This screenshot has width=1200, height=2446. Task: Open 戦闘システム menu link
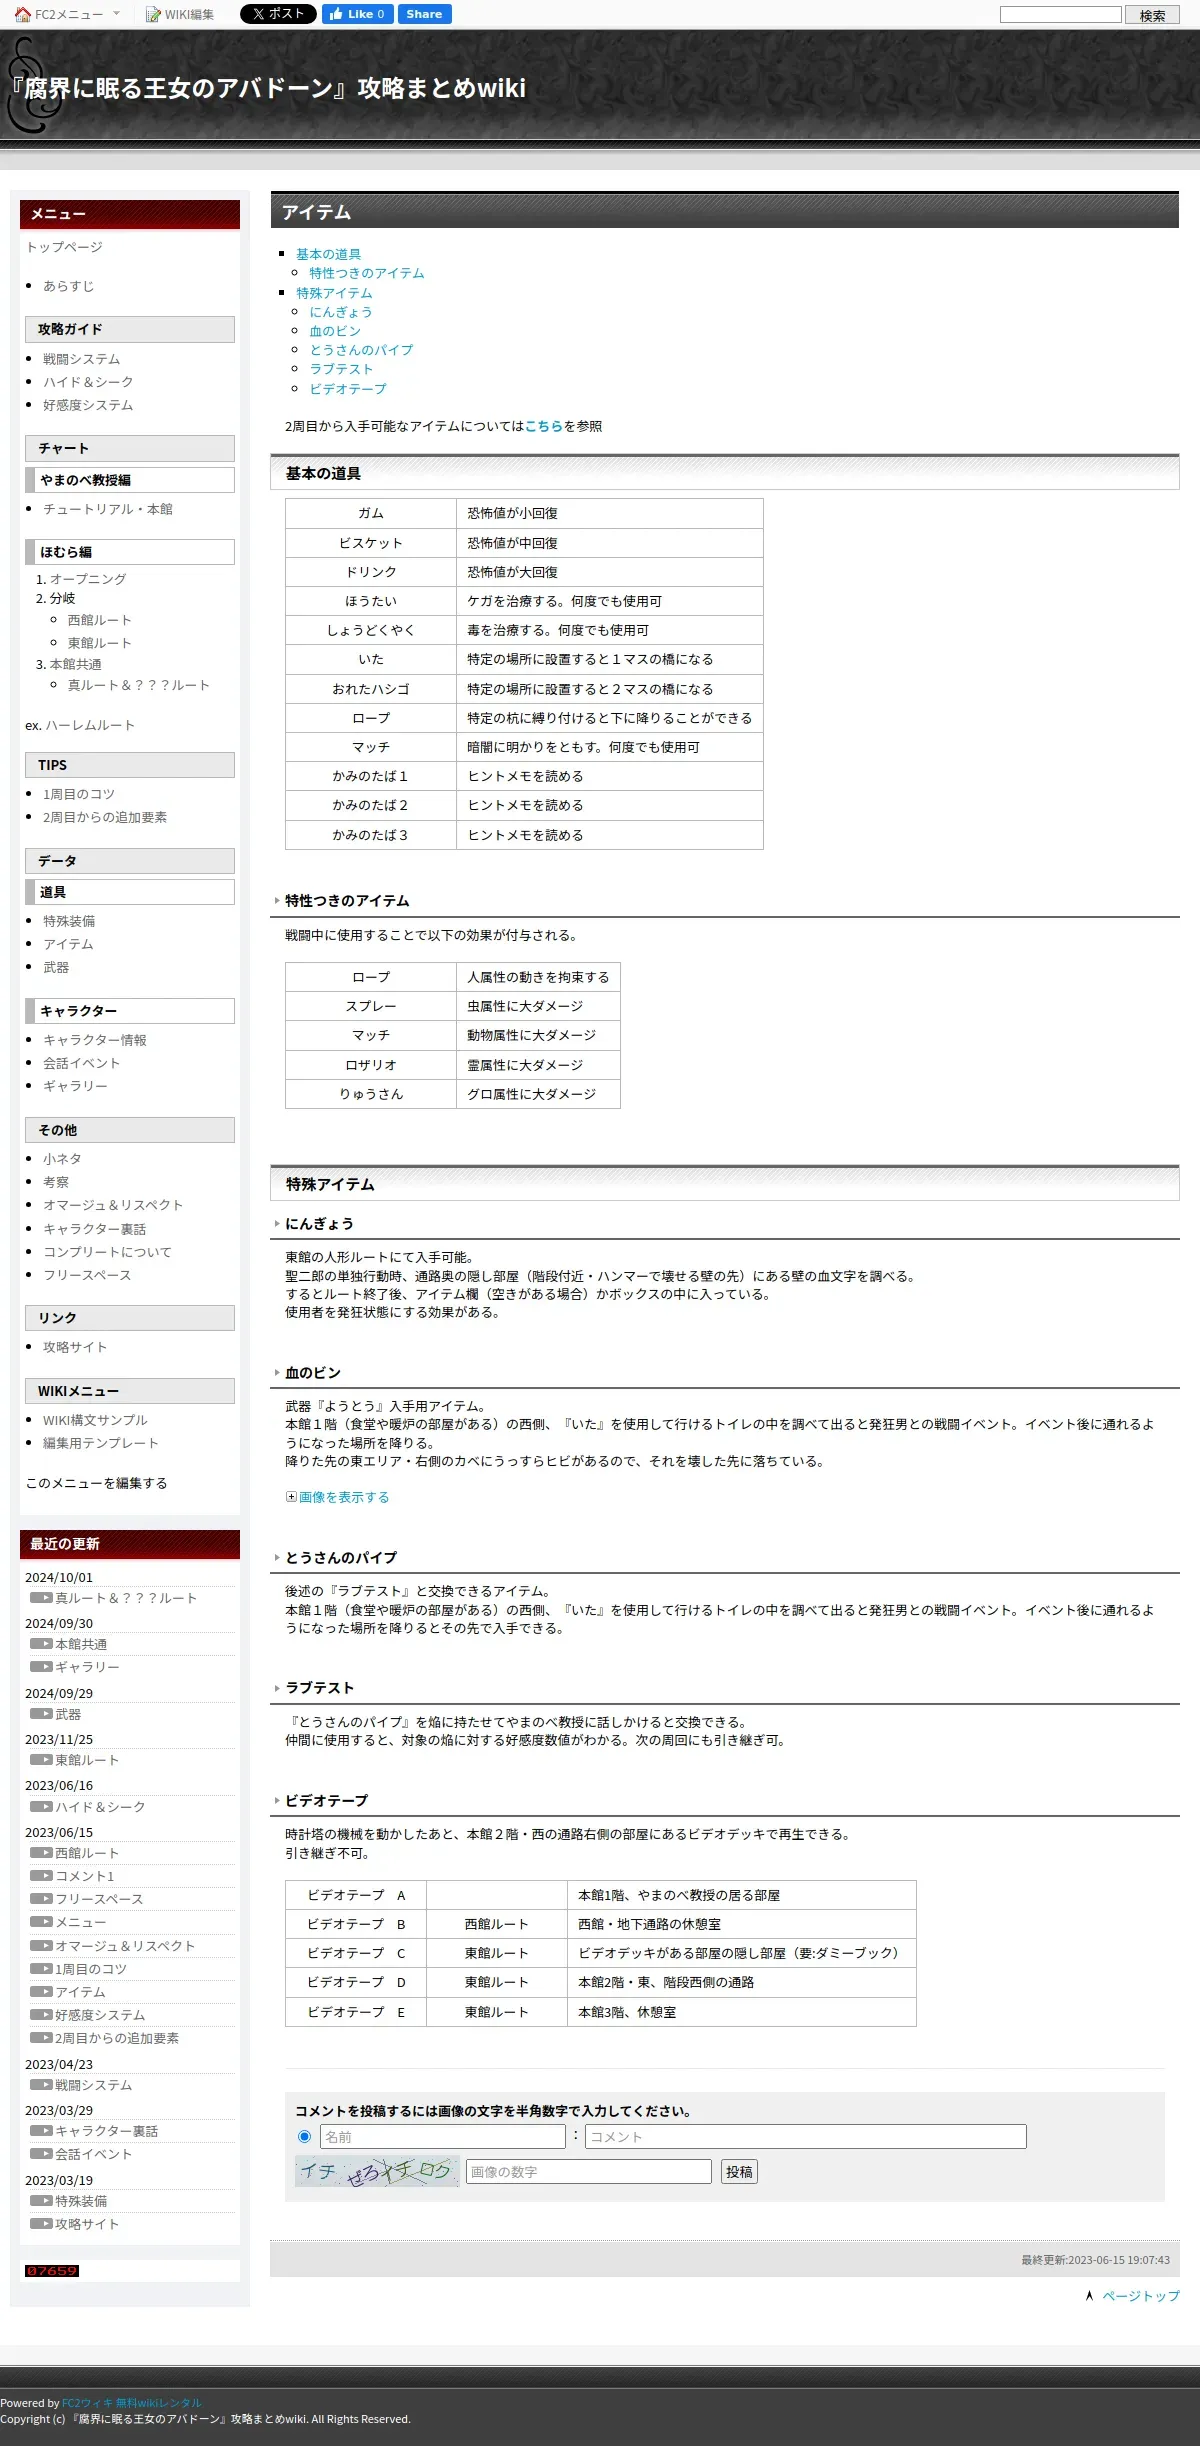tap(82, 359)
